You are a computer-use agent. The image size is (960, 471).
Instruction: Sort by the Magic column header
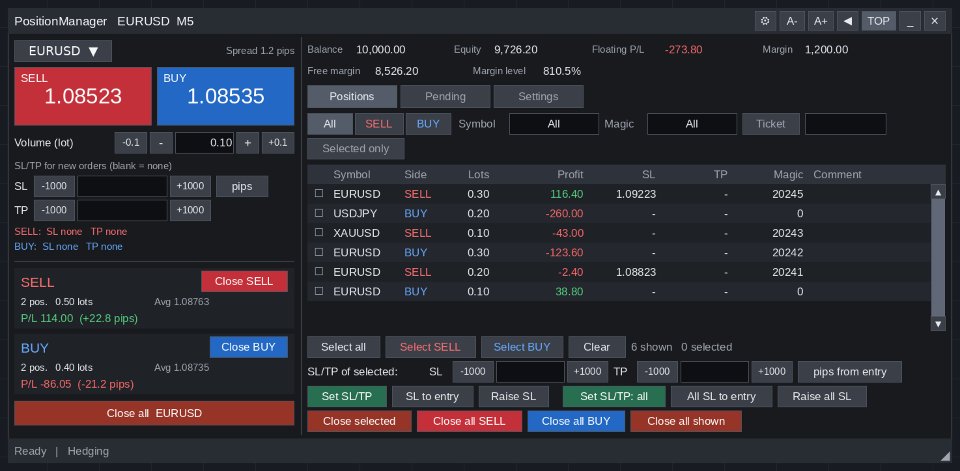point(788,175)
